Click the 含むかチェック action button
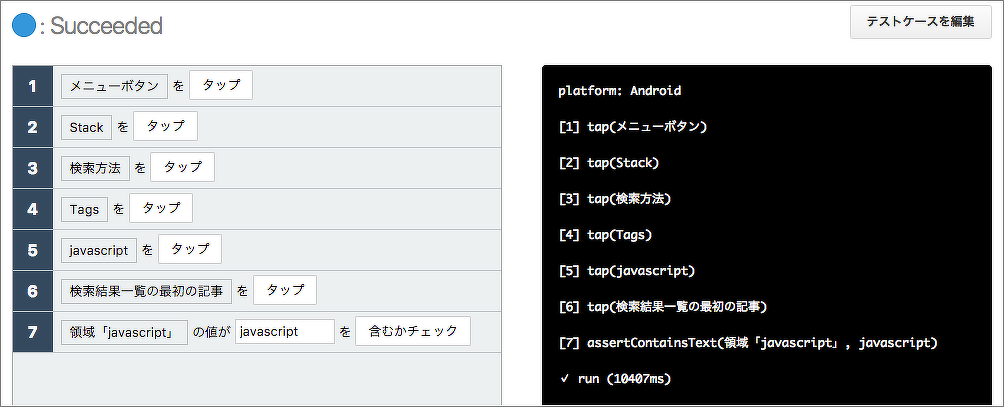The image size is (1004, 407). pyautogui.click(x=412, y=332)
